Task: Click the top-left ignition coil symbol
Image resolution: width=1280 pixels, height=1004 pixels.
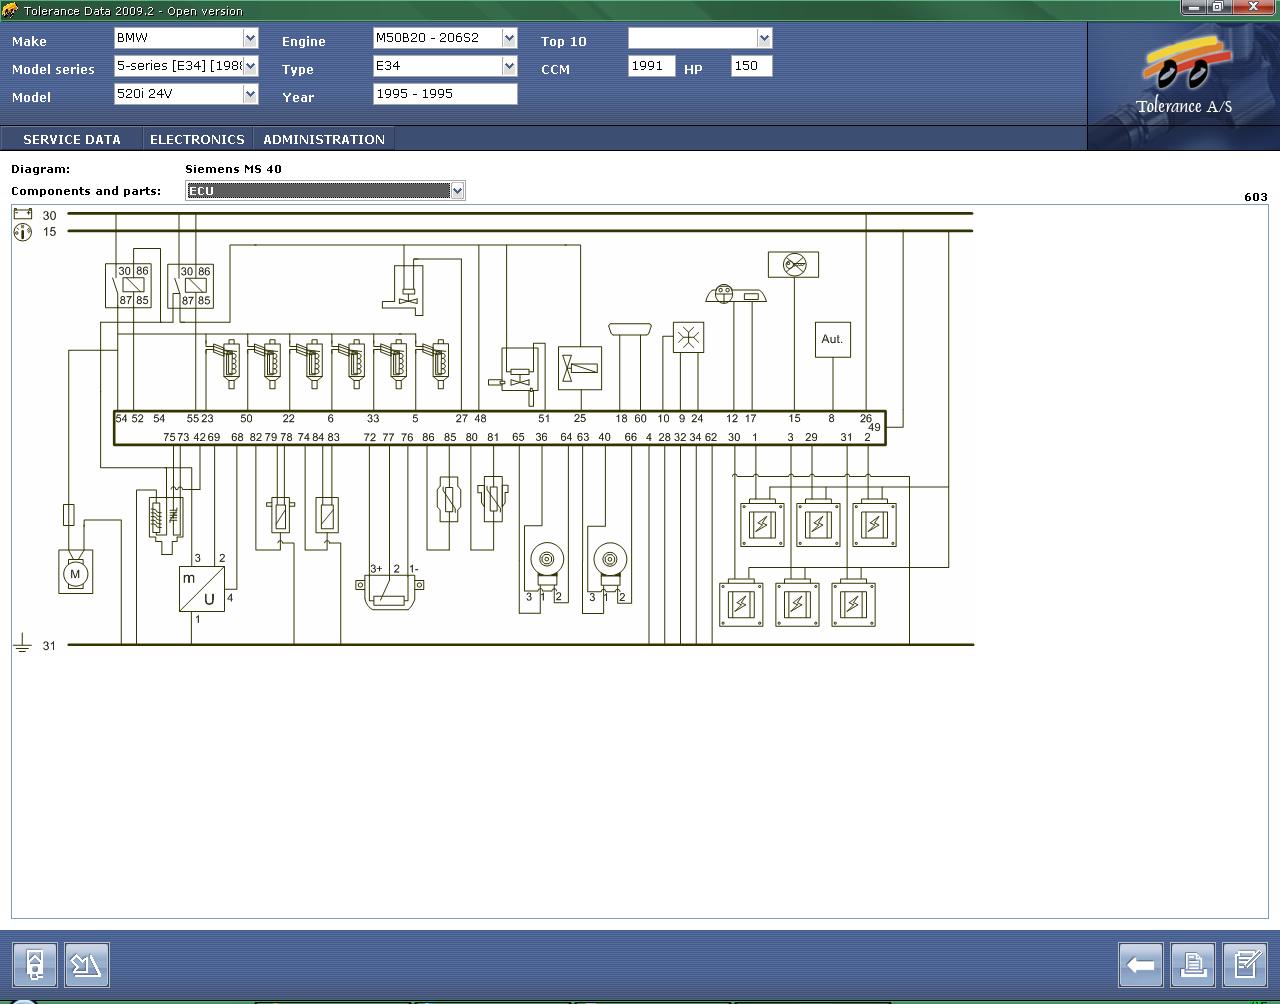Action: coord(762,524)
